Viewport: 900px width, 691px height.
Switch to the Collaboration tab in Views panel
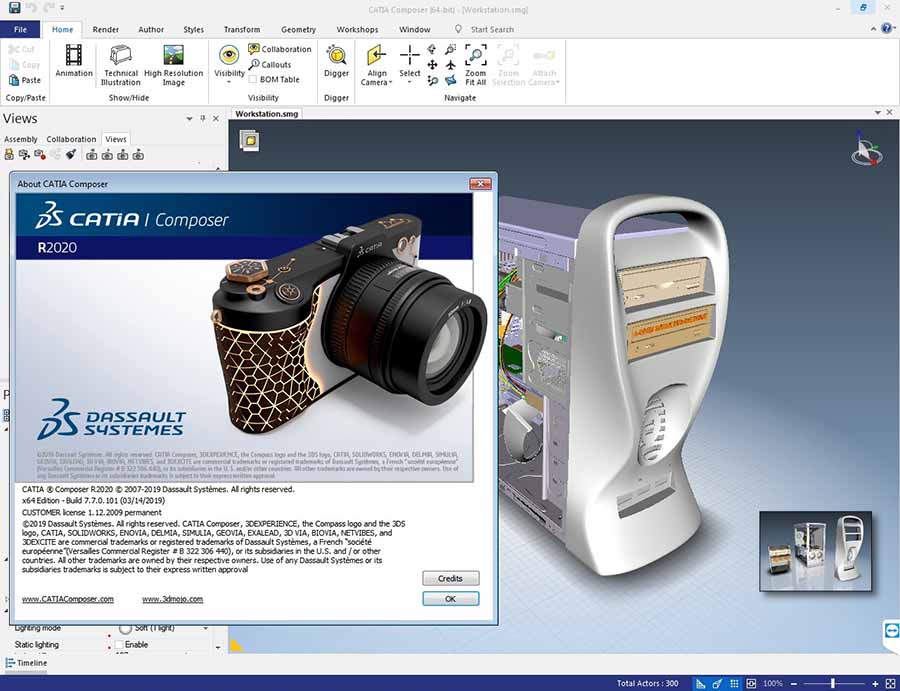tap(71, 139)
